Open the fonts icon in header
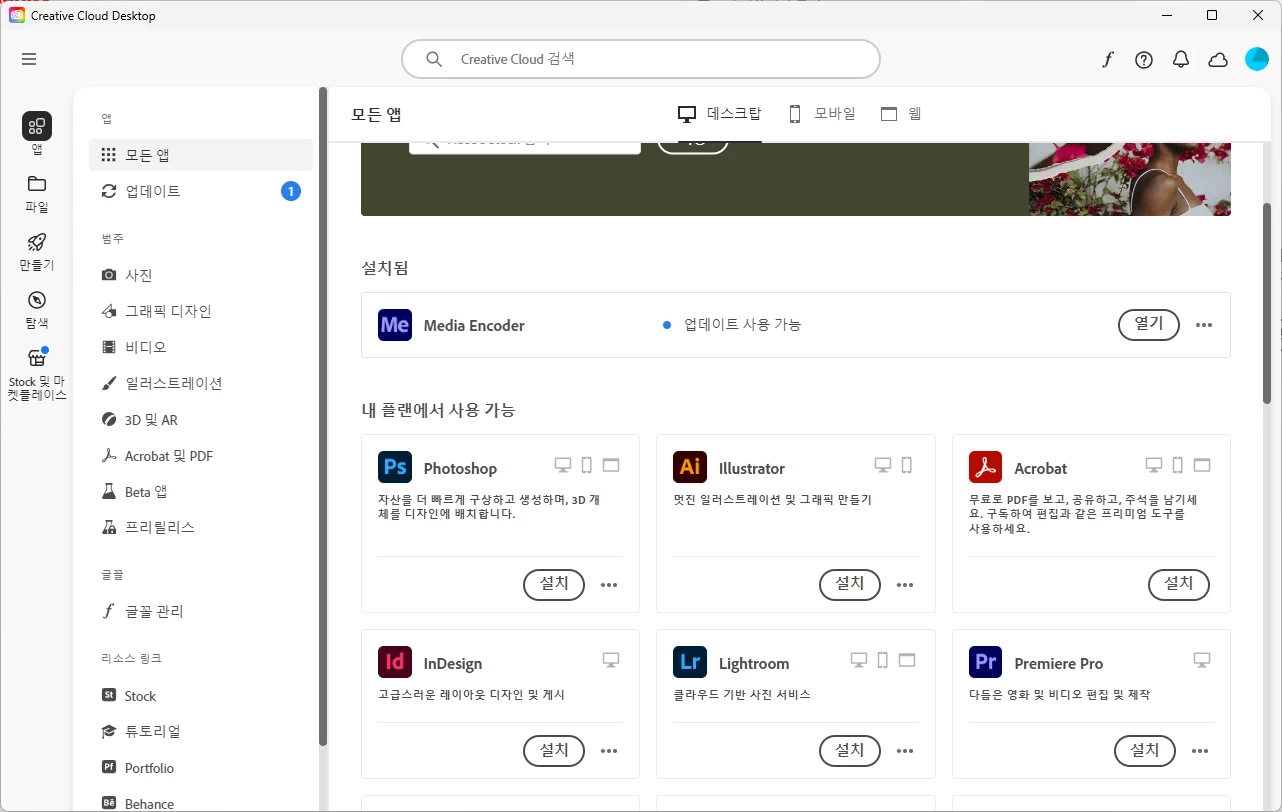 pyautogui.click(x=1108, y=60)
